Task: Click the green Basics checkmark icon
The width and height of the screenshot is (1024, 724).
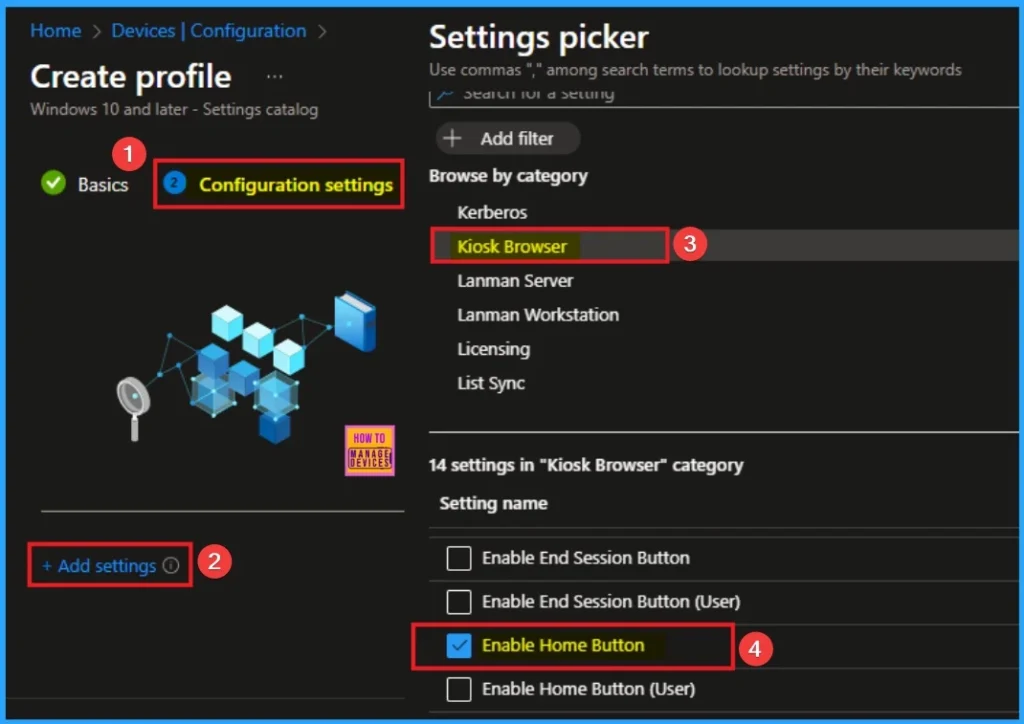Action: coord(53,184)
